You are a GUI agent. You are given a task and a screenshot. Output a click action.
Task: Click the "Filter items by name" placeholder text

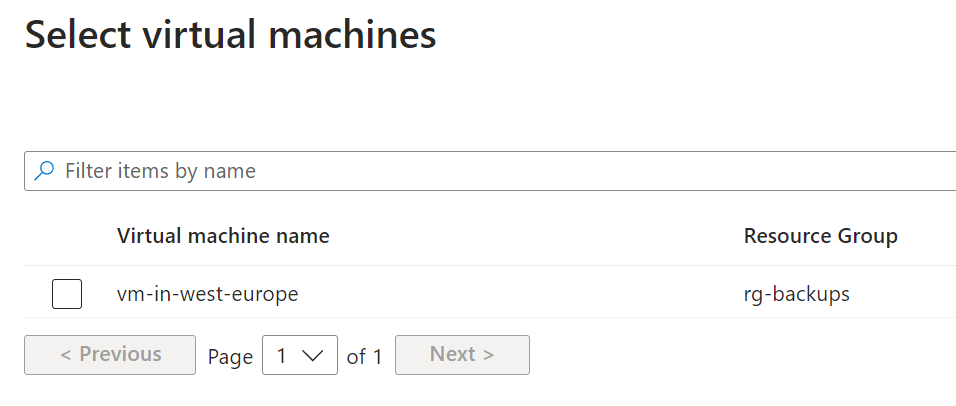pyautogui.click(x=160, y=171)
